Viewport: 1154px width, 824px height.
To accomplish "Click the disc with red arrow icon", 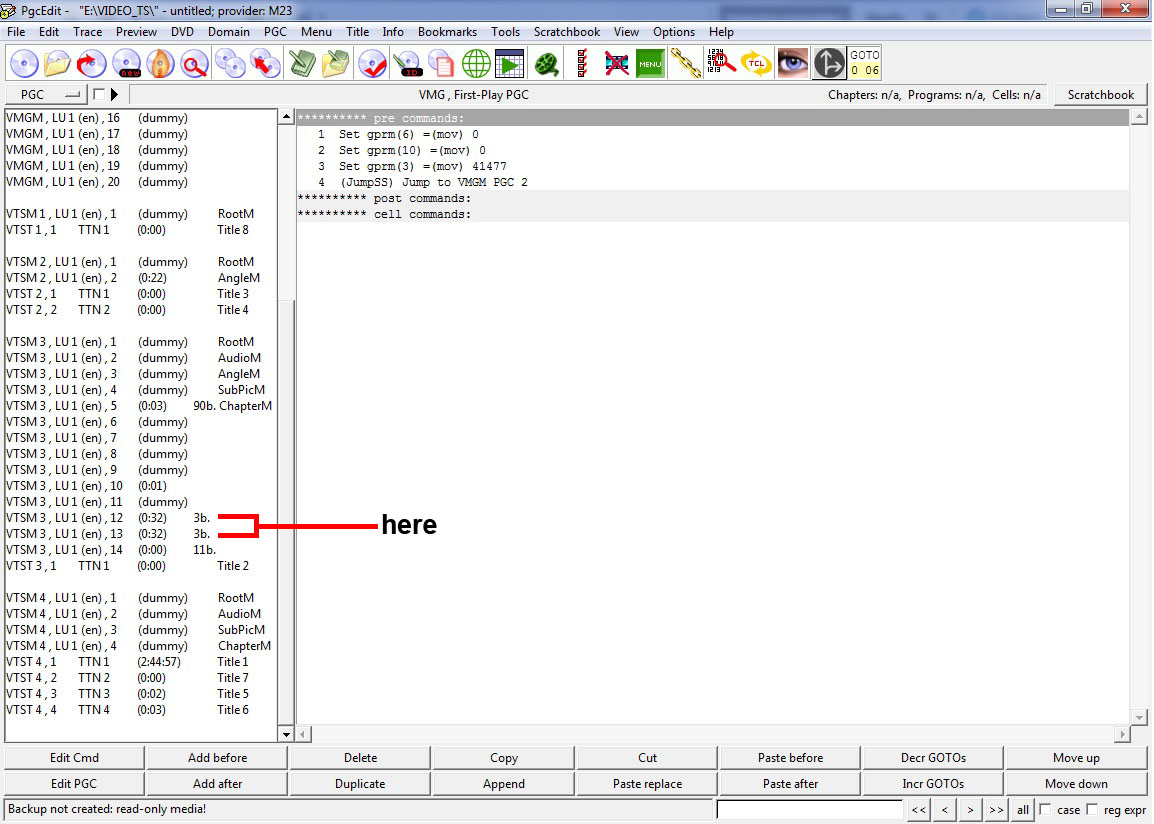I will [91, 64].
